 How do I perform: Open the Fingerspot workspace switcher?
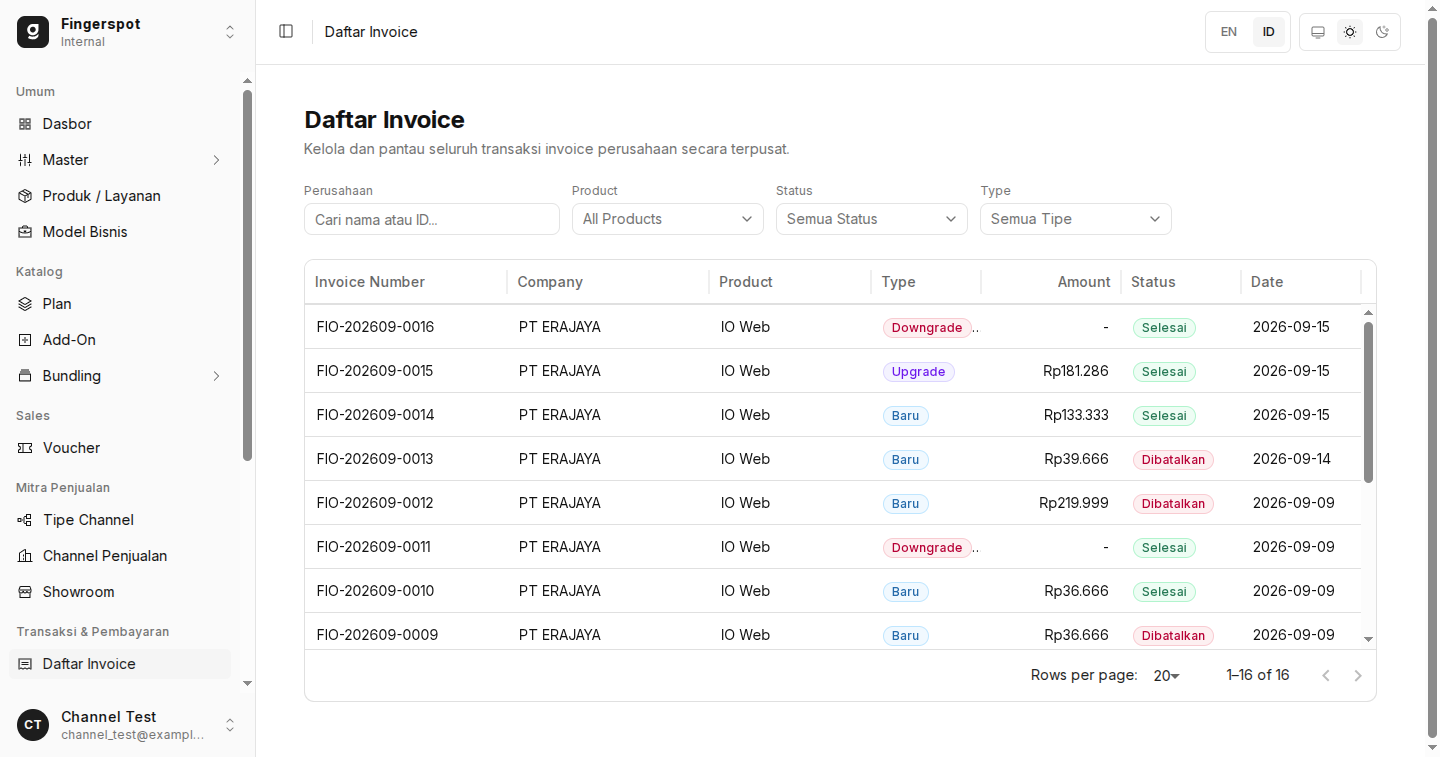(x=128, y=32)
